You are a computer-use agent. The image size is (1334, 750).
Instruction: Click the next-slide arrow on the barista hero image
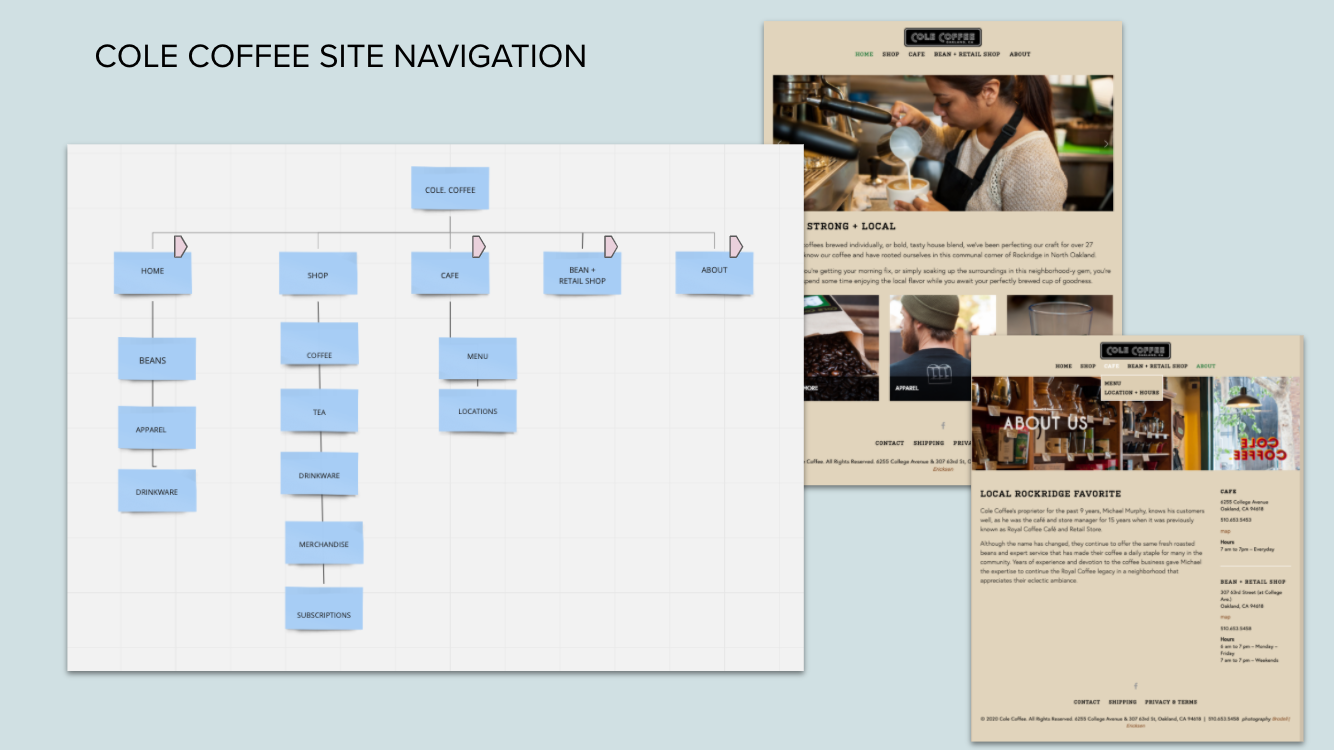pos(1105,143)
